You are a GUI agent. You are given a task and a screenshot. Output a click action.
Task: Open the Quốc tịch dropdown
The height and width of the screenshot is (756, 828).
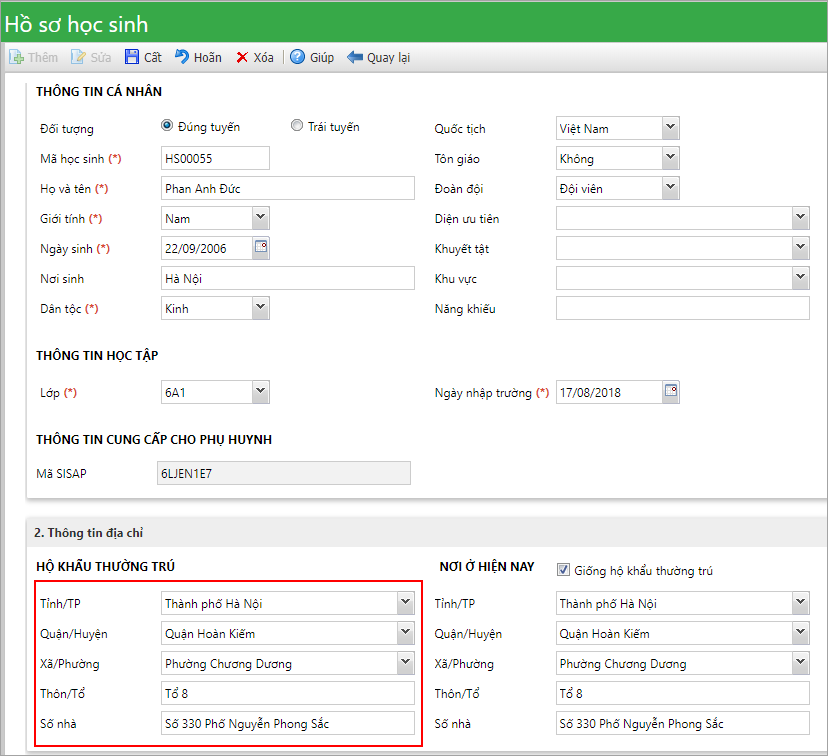(x=670, y=128)
